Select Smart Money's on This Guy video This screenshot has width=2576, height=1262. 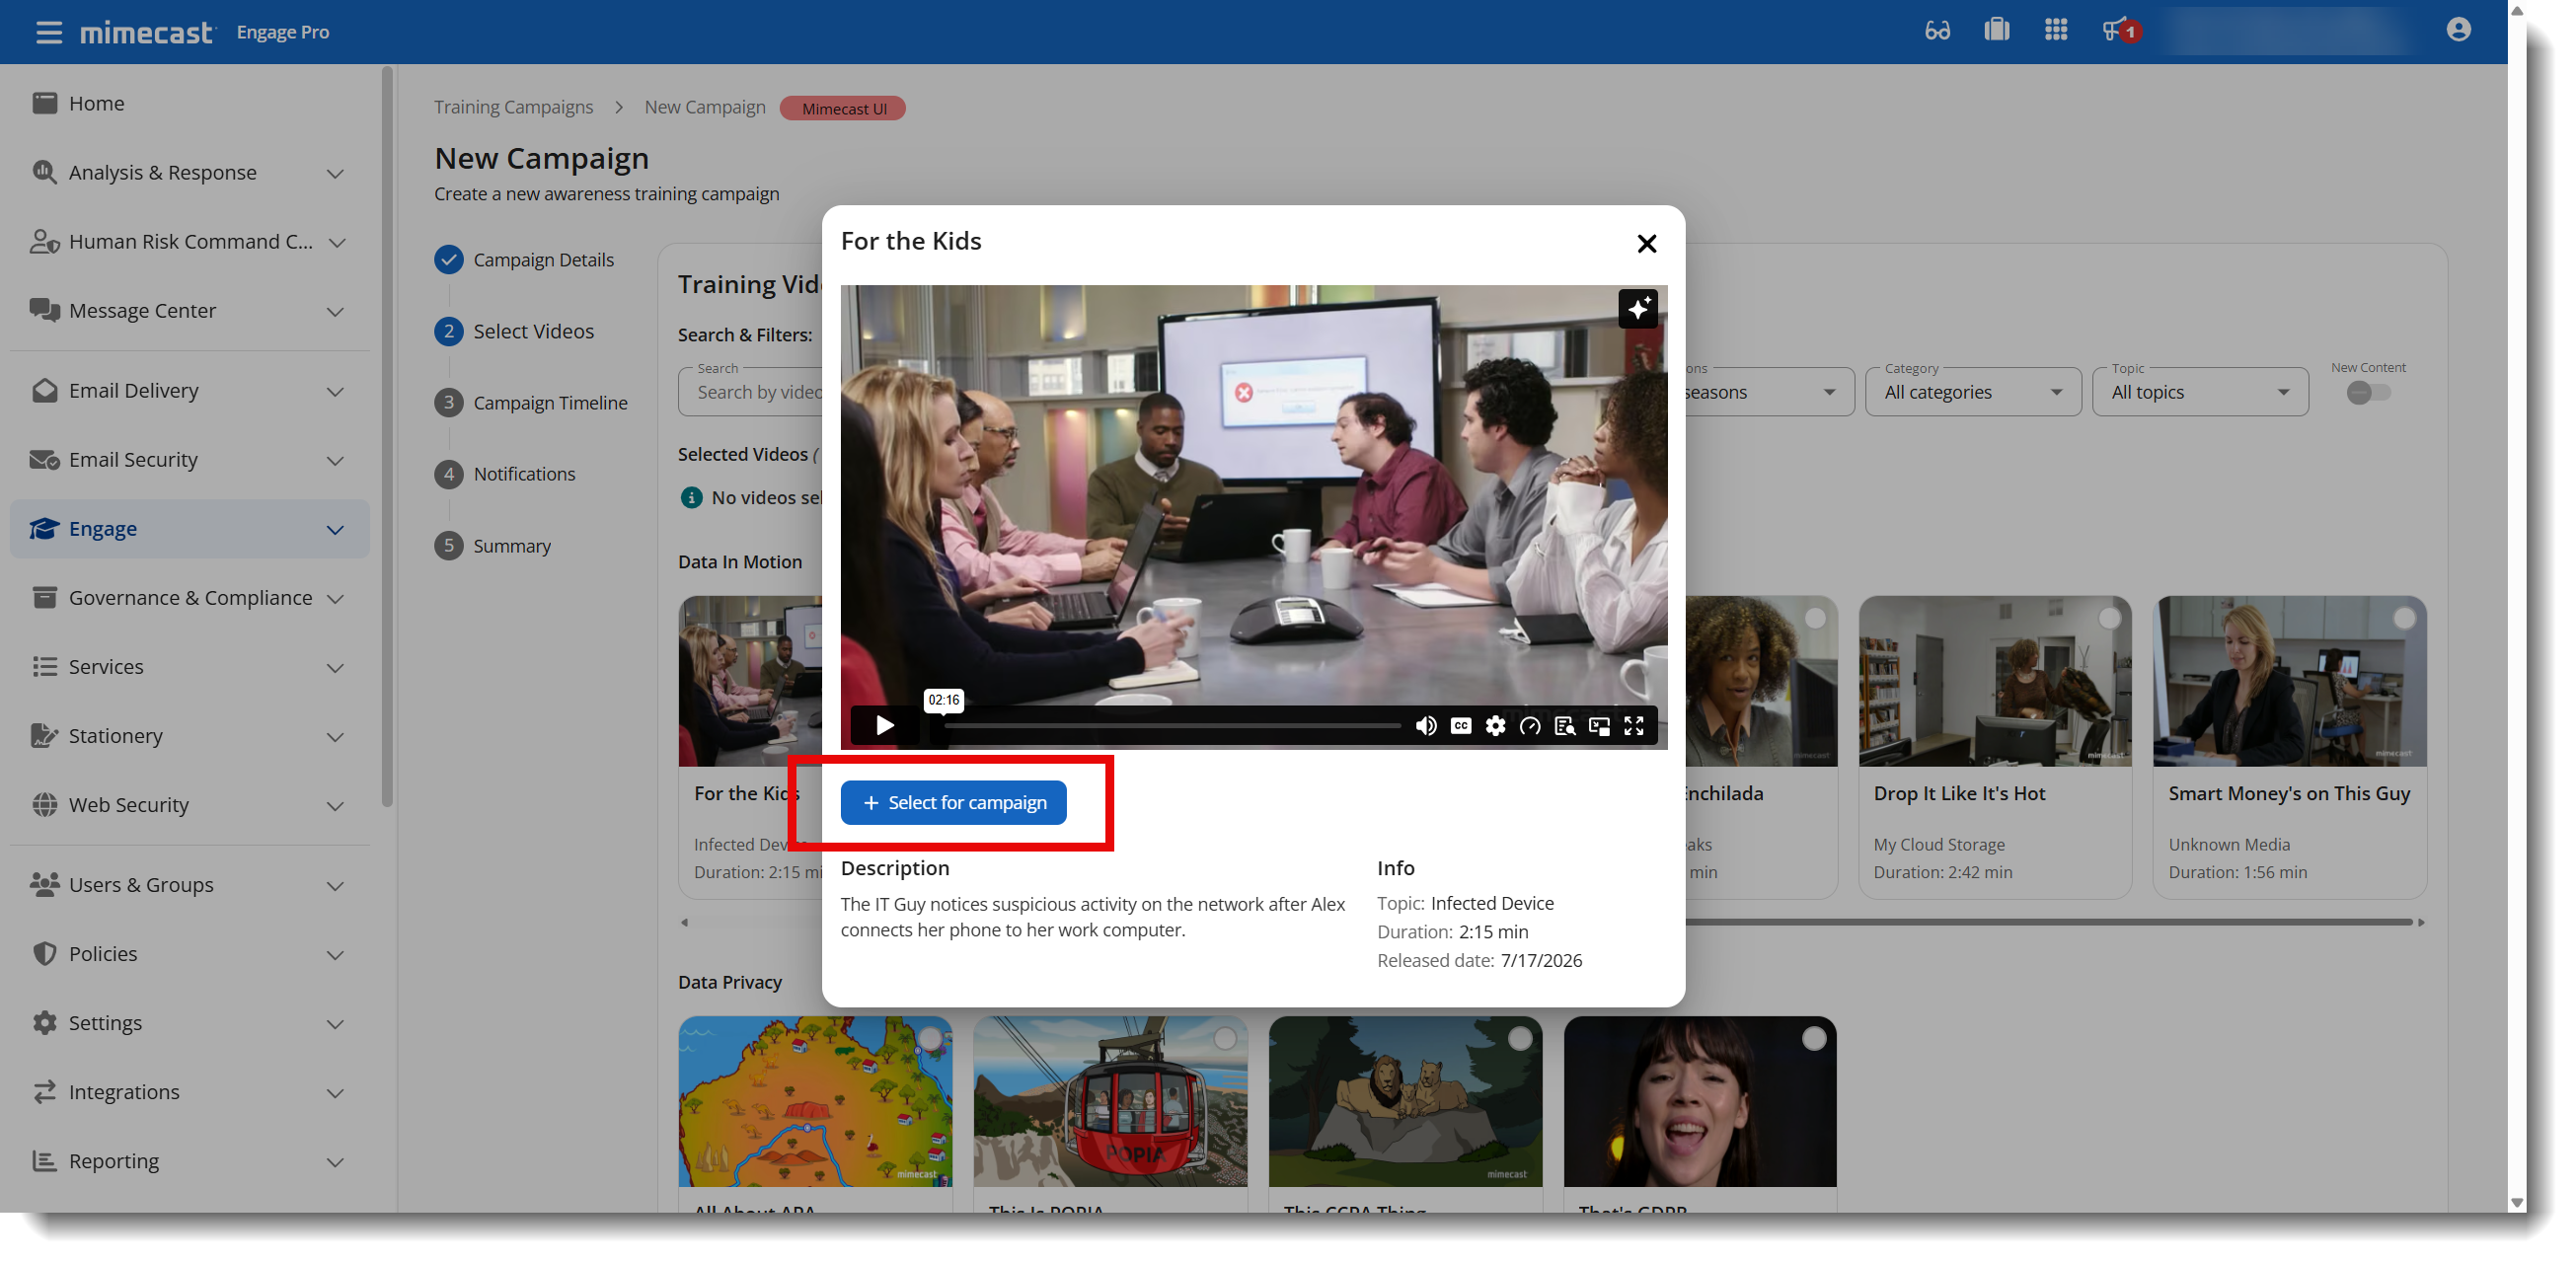2404,618
